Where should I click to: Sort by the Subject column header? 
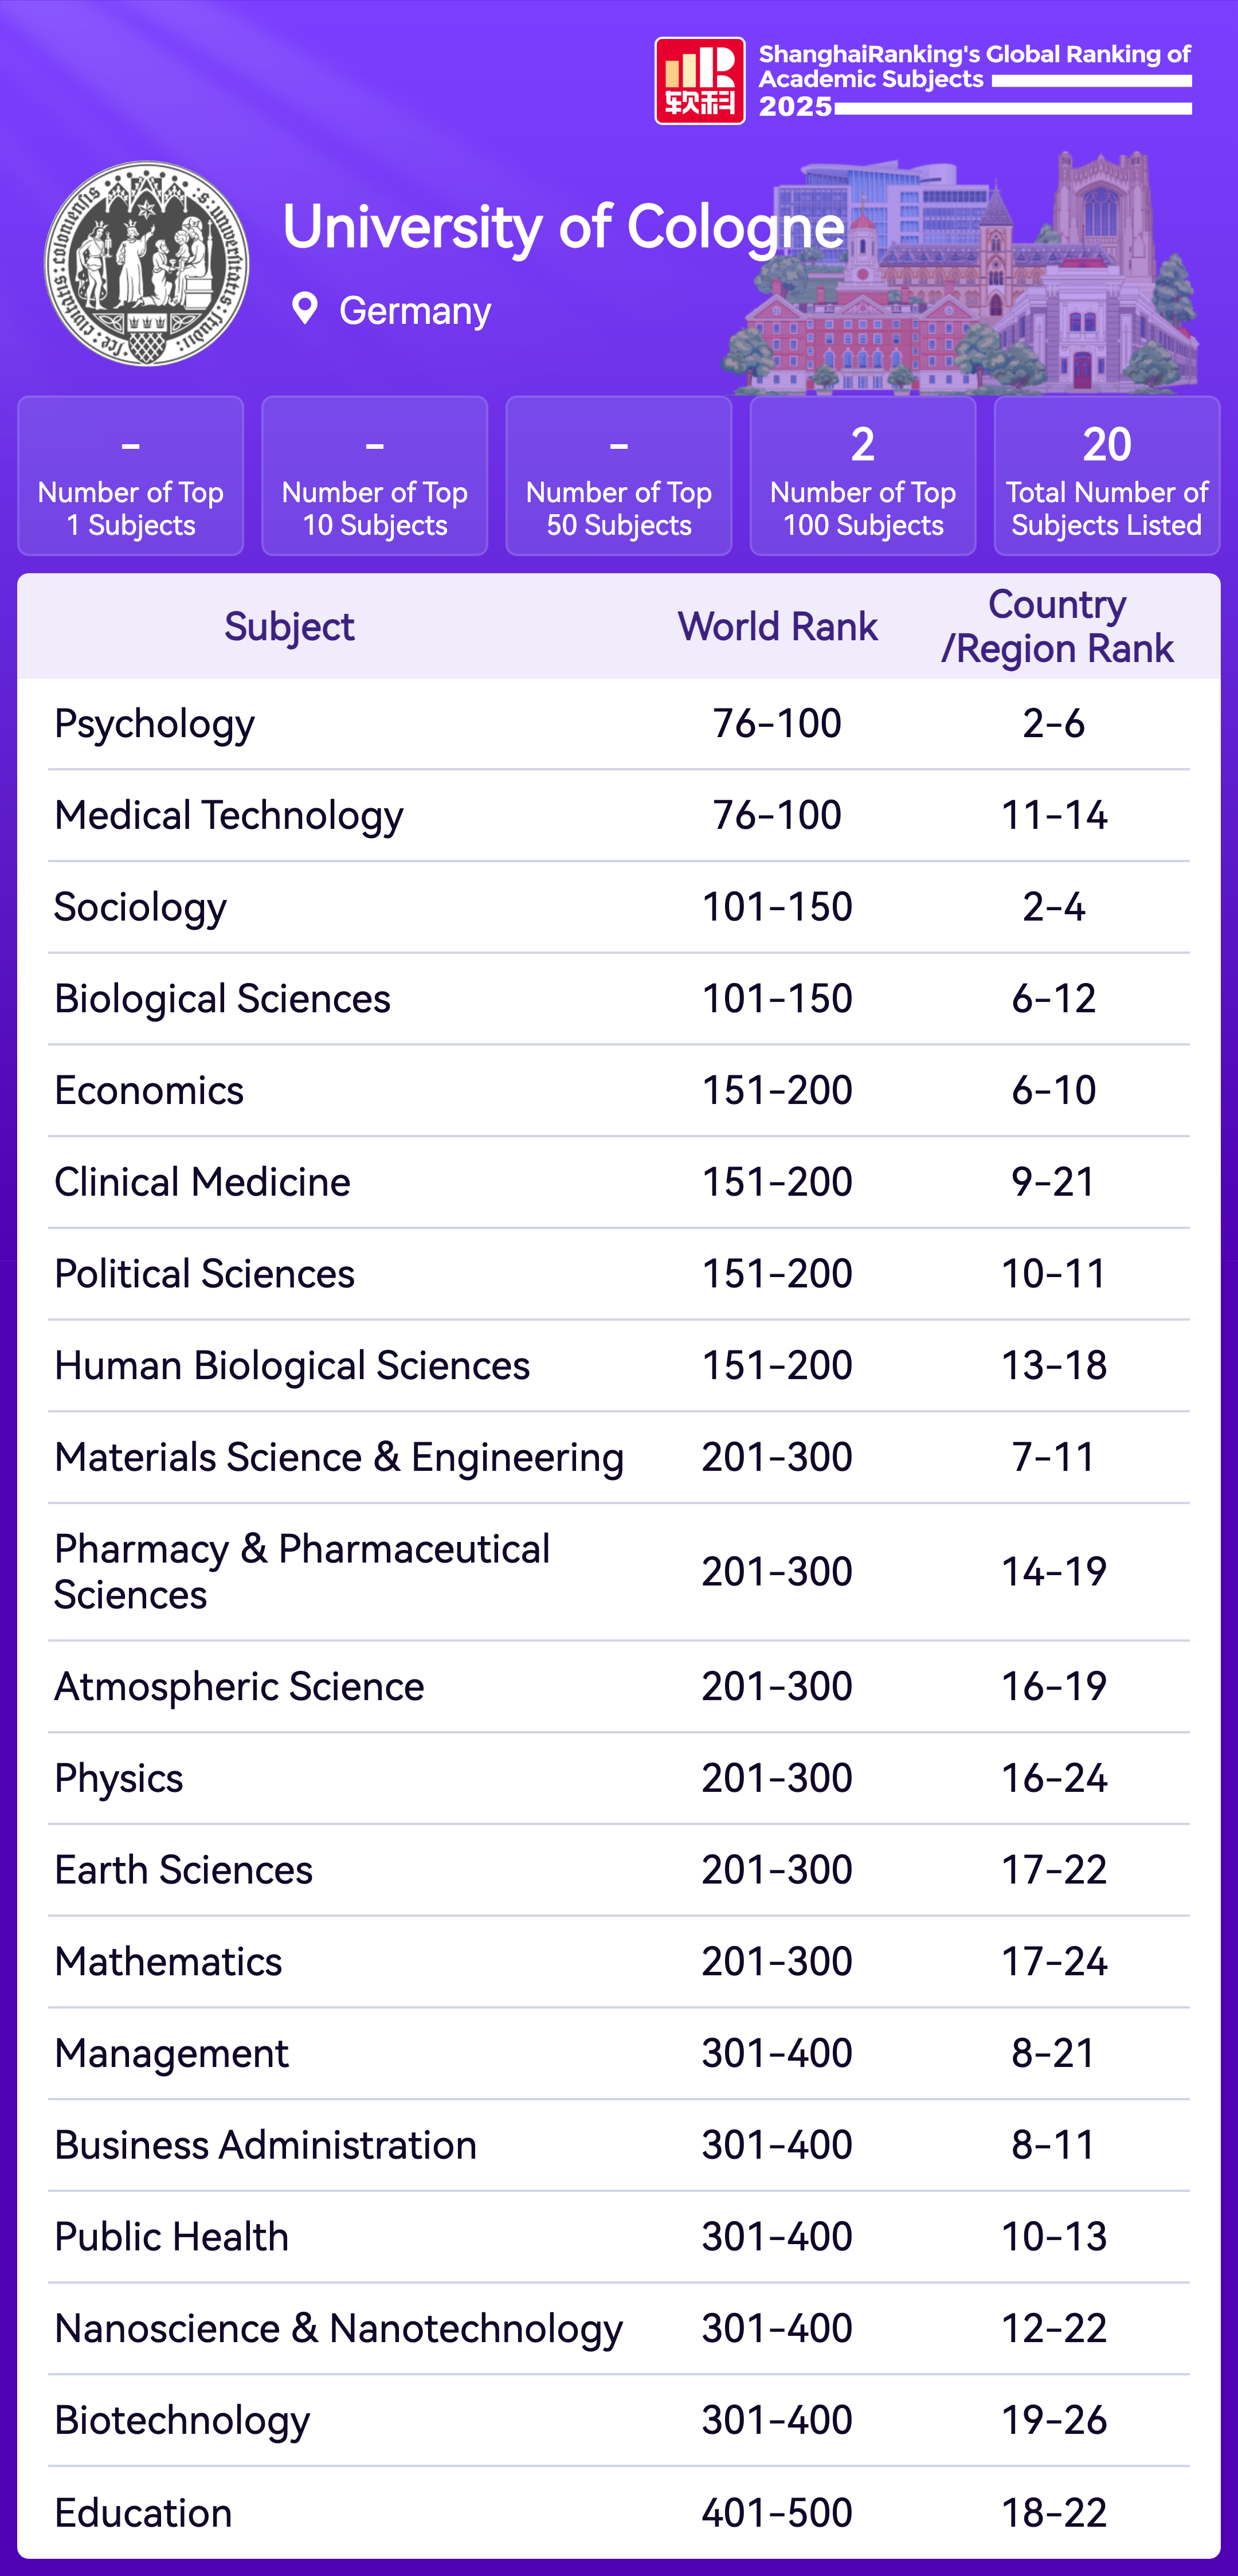289,627
